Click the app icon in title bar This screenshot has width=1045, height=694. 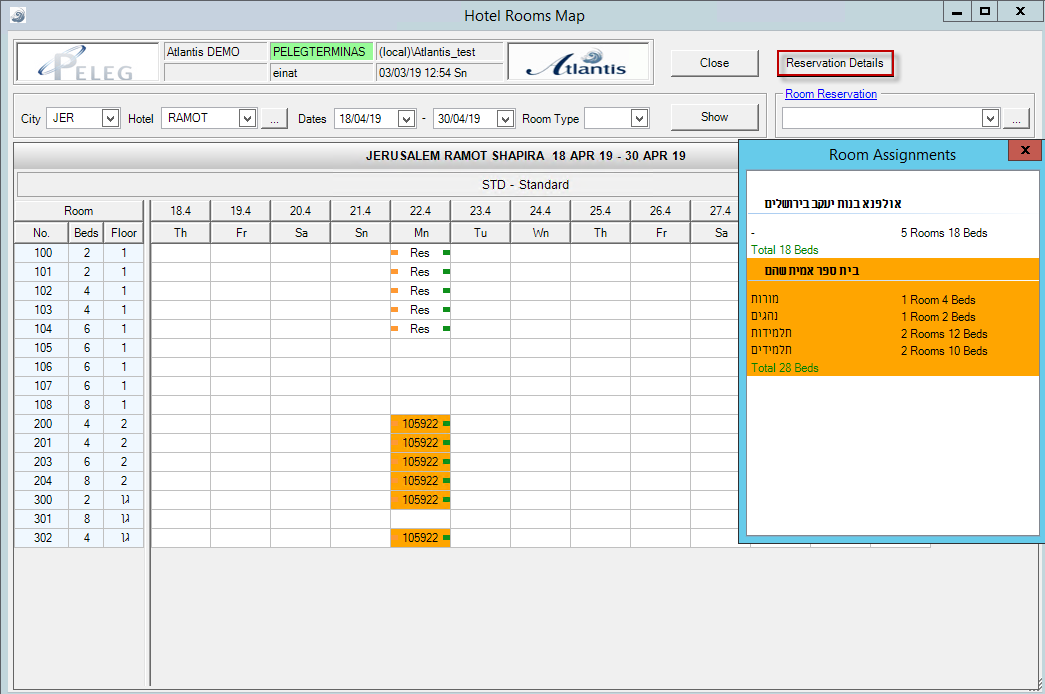pyautogui.click(x=17, y=15)
